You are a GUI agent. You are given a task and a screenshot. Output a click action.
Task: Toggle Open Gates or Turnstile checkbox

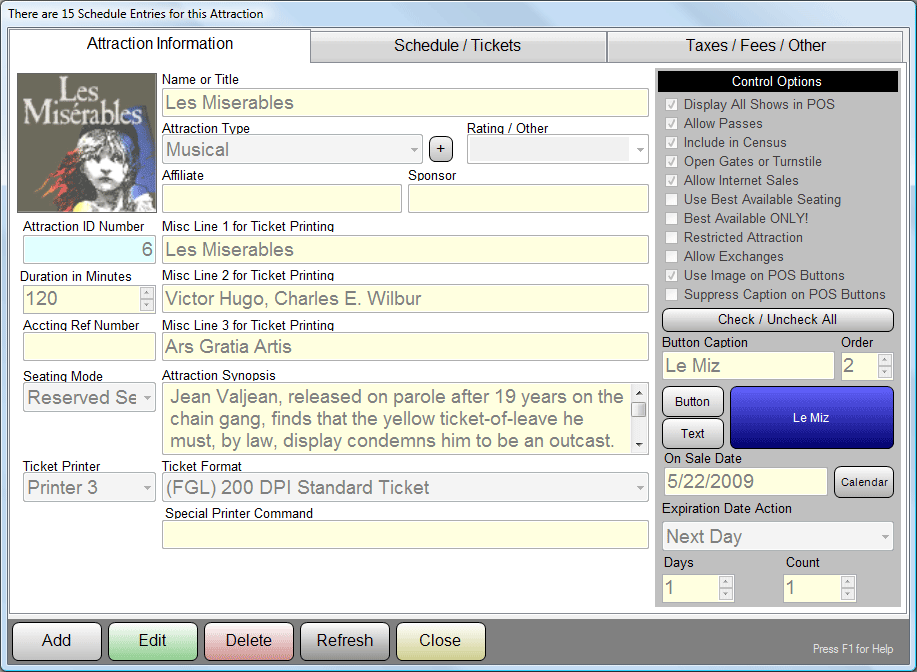point(671,161)
